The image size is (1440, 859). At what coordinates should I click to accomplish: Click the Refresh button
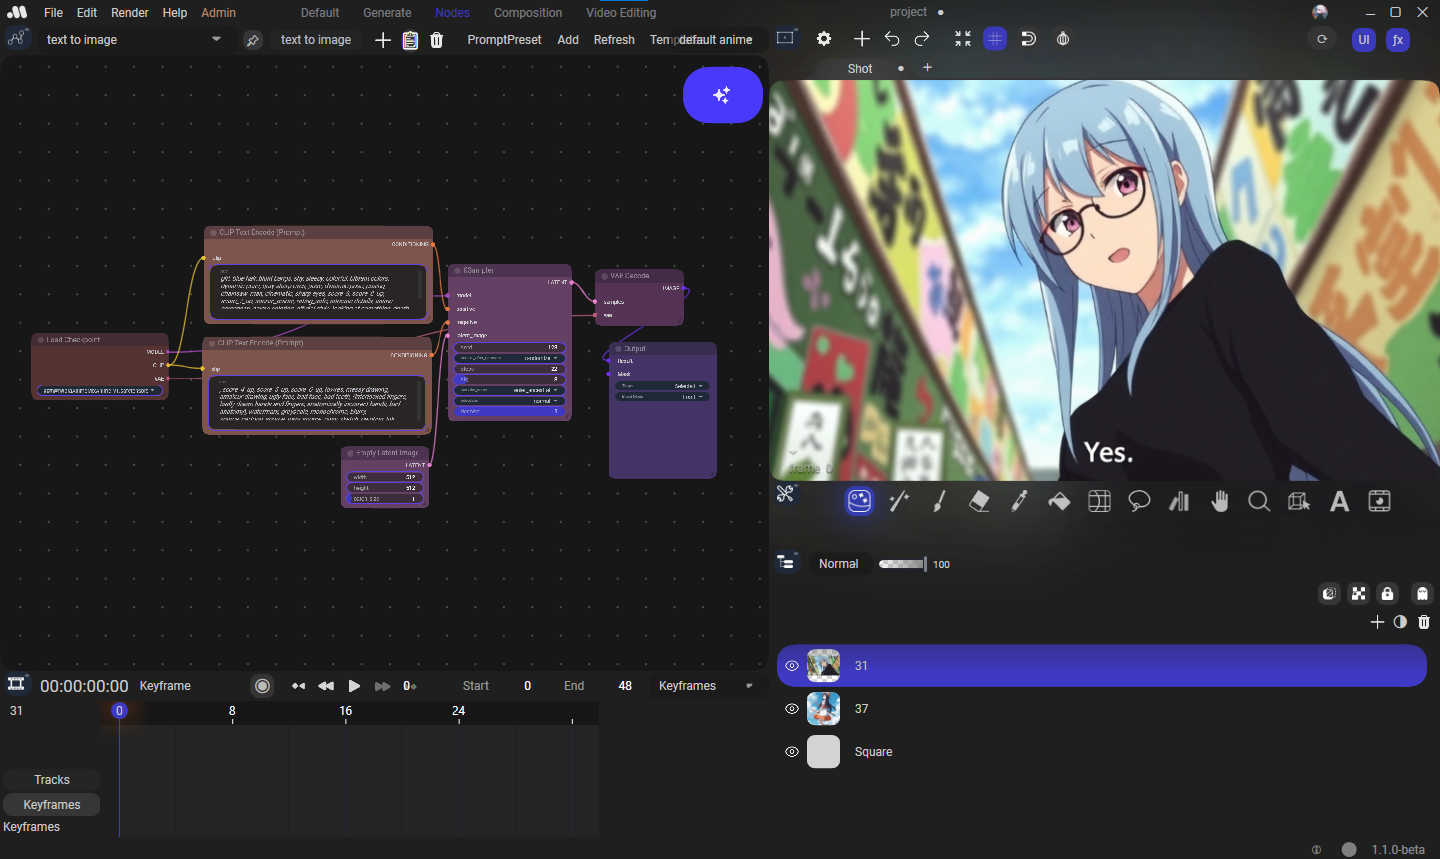(614, 40)
